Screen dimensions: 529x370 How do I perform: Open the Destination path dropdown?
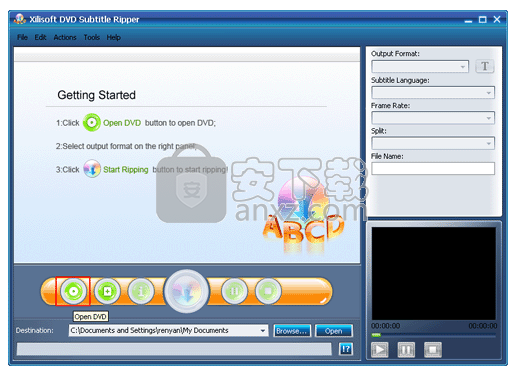click(262, 331)
